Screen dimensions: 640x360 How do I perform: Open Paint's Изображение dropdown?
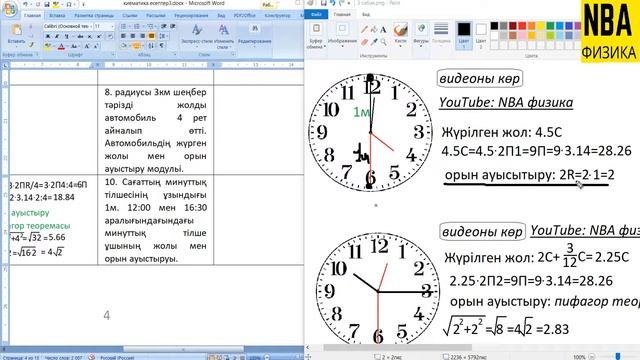pyautogui.click(x=342, y=36)
